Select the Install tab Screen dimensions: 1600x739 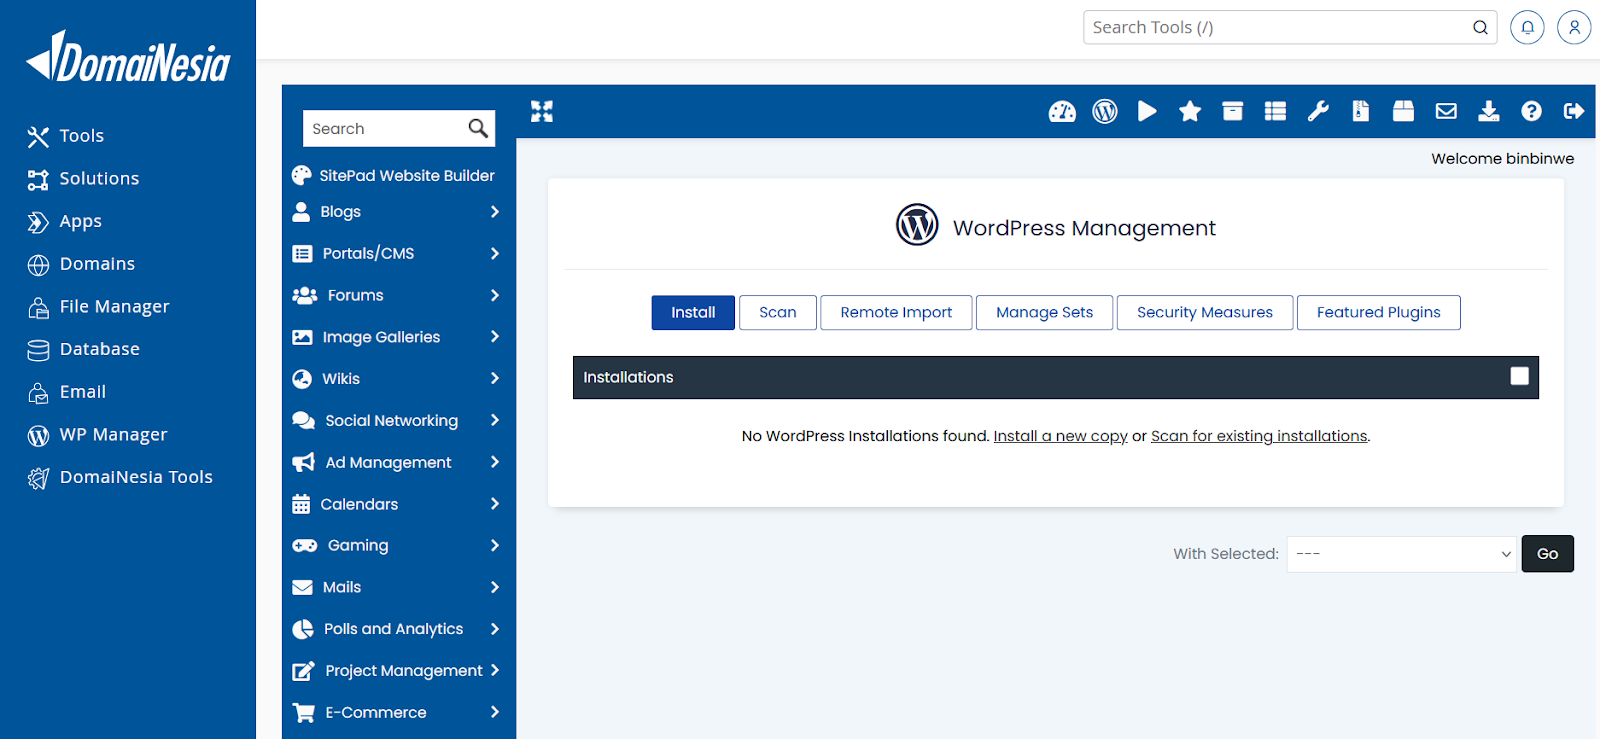tap(693, 312)
